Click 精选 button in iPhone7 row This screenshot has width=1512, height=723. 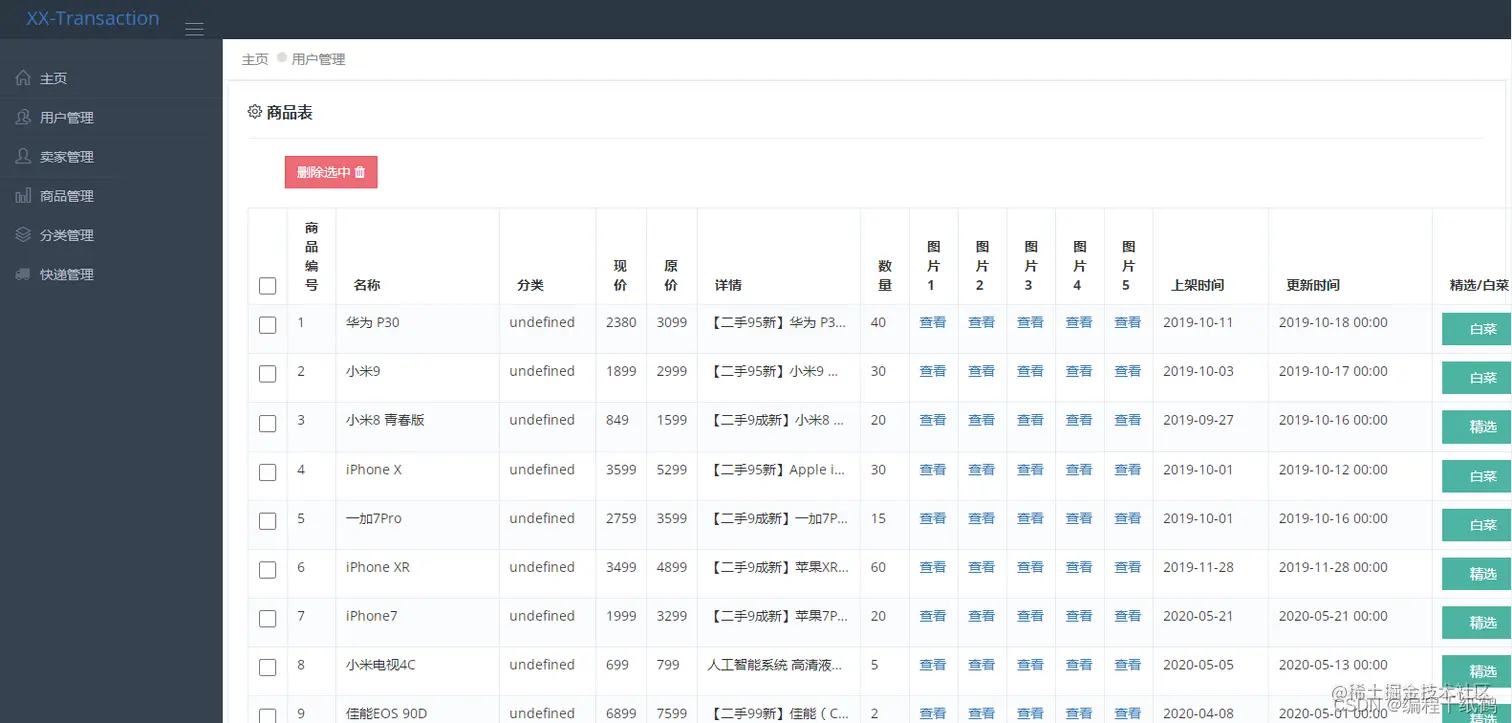pyautogui.click(x=1477, y=622)
